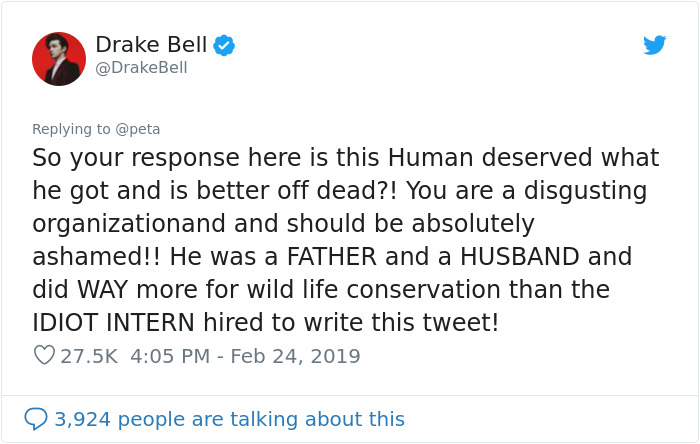Open the @DrakeBell handle link
Screen dimensions: 700x444
pyautogui.click(x=142, y=68)
